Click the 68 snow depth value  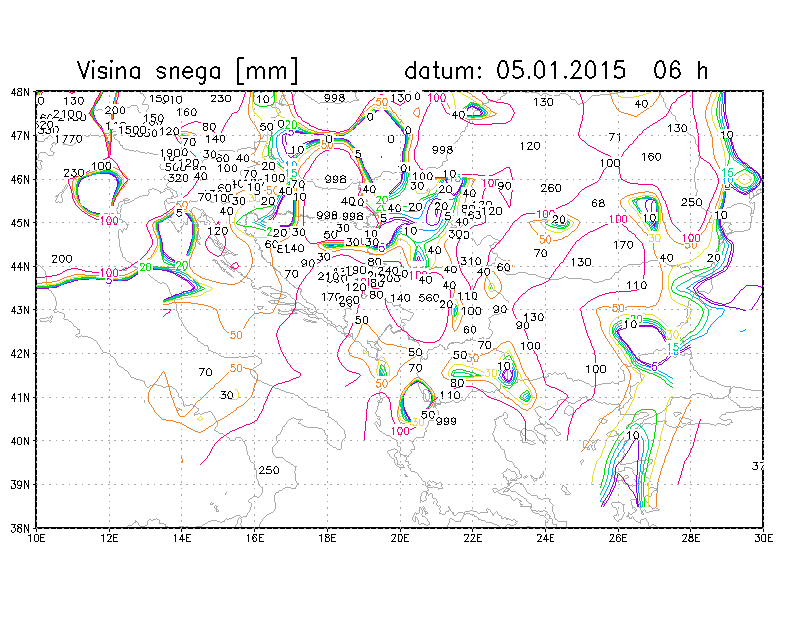(x=598, y=203)
